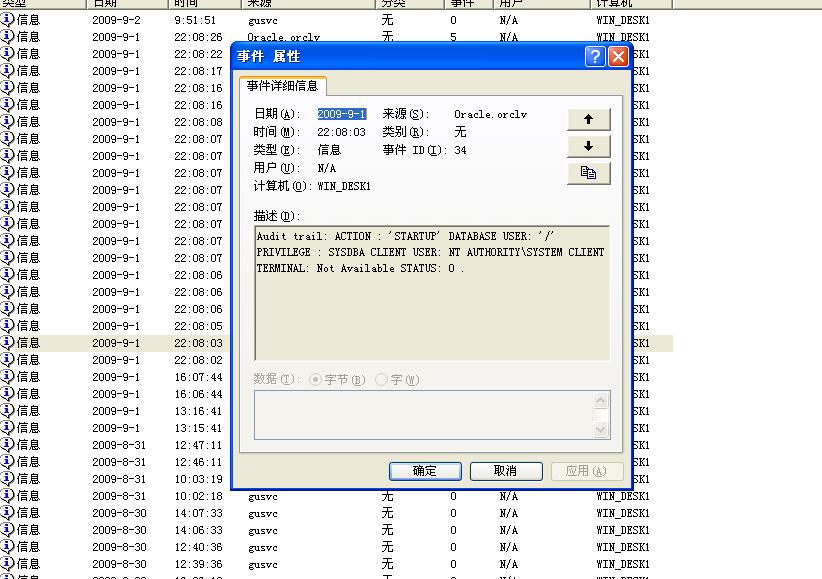Click the up arrow for previous event
This screenshot has width=822, height=579.
coord(588,119)
